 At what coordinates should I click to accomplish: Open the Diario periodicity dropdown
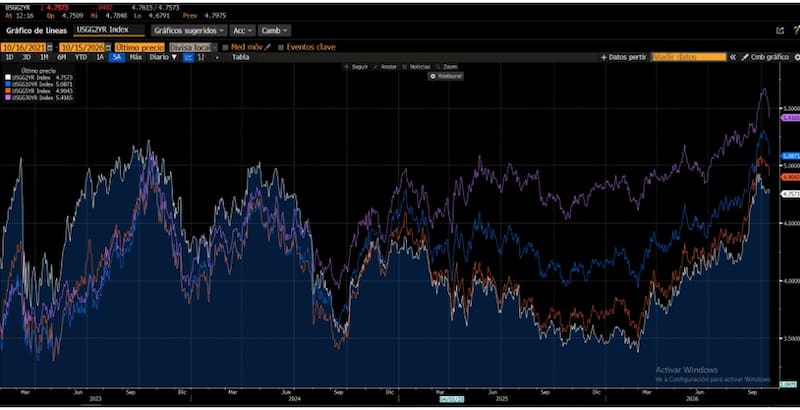pos(163,57)
